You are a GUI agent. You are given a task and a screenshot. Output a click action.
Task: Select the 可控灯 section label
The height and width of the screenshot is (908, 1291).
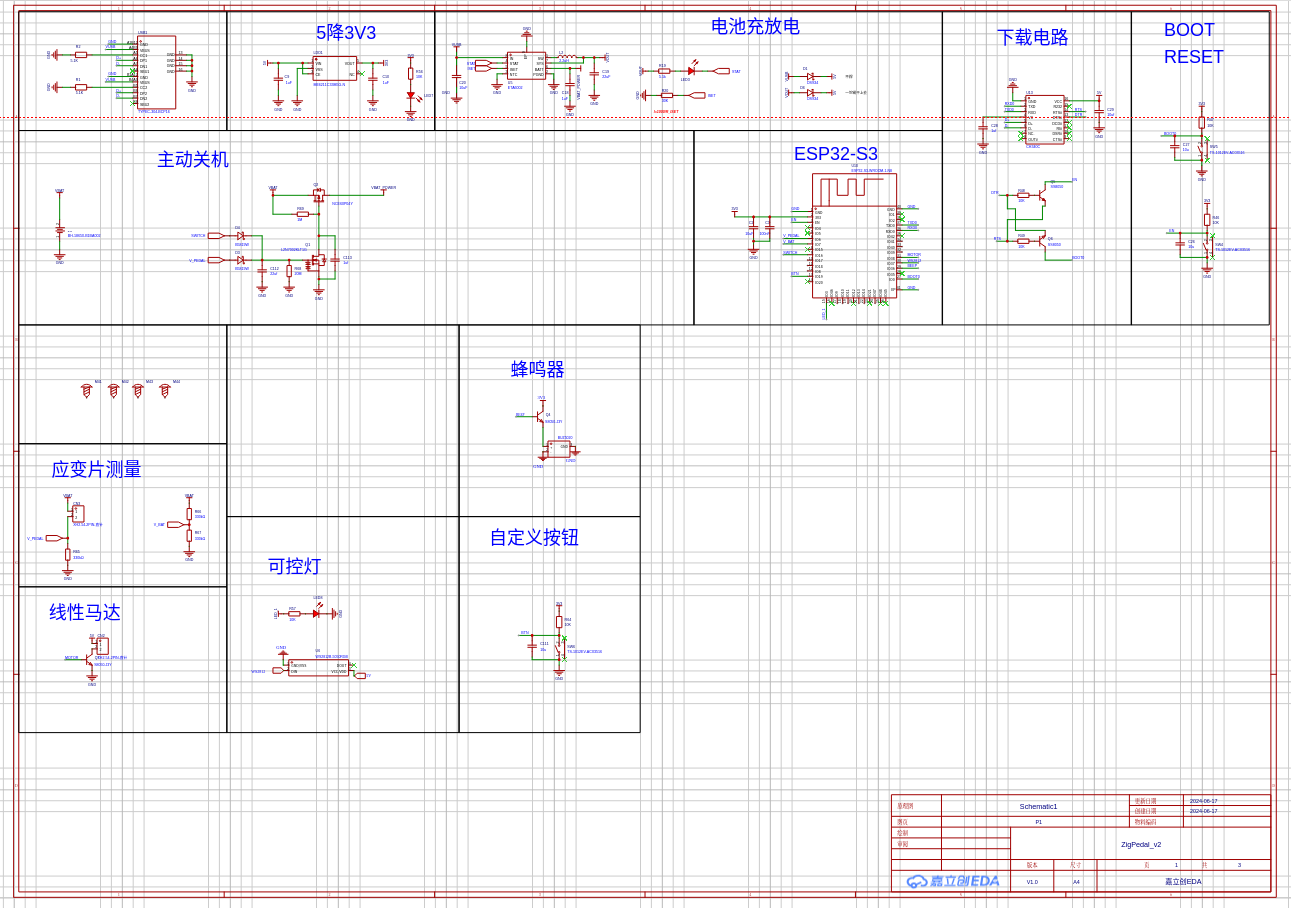(x=294, y=567)
